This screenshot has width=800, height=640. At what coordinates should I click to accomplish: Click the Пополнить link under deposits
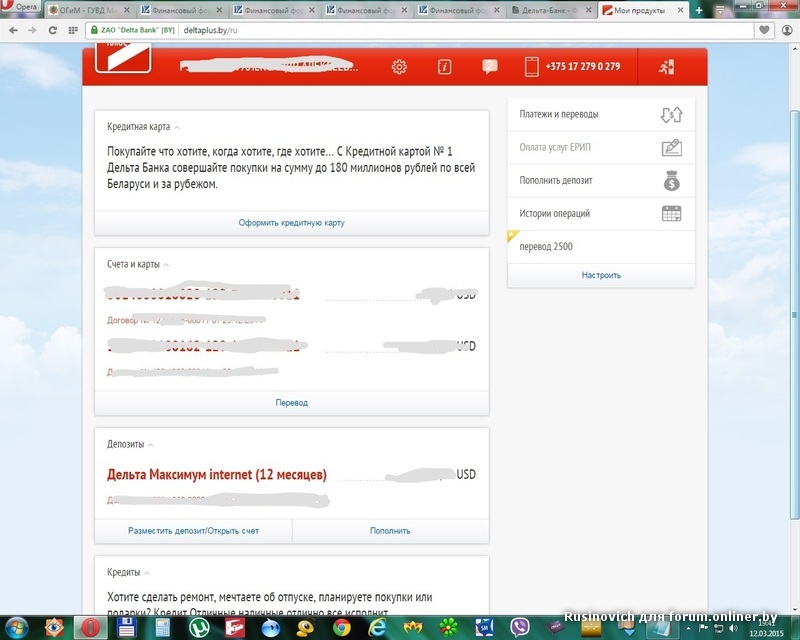point(390,531)
